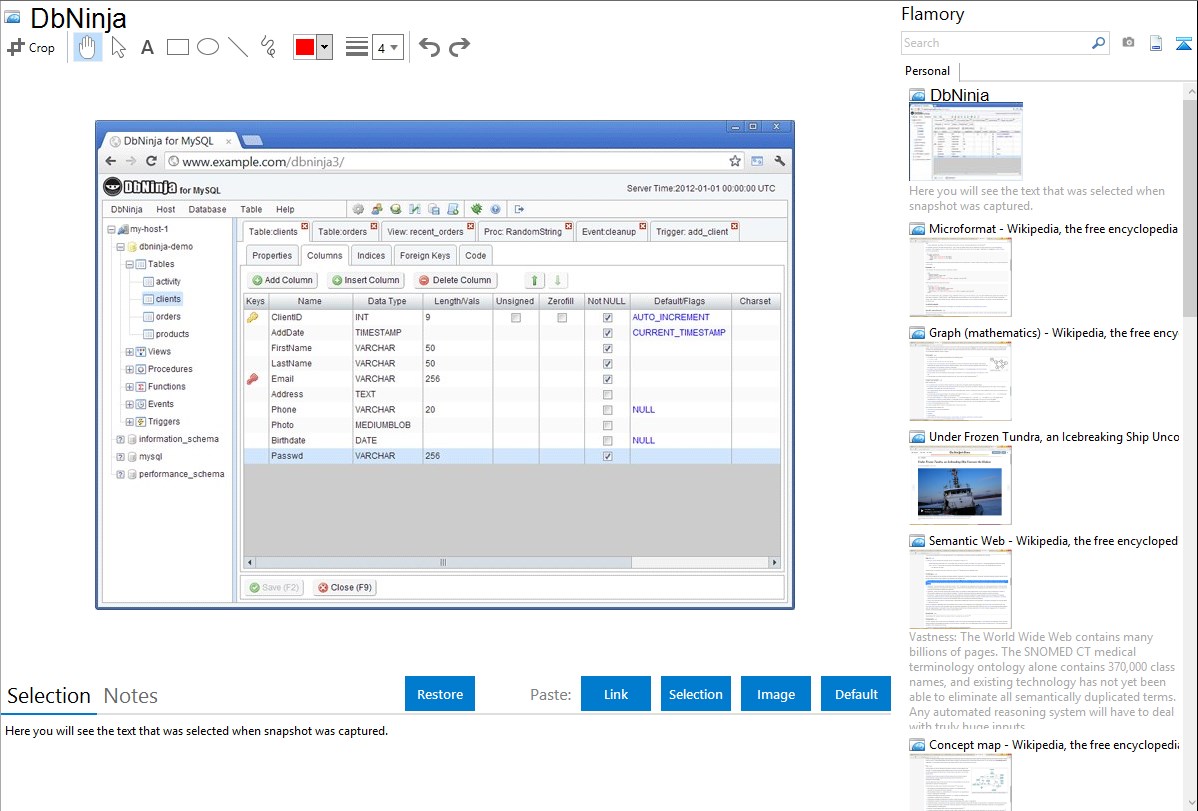Click the red color swatch
This screenshot has width=1198, height=811.
point(305,47)
